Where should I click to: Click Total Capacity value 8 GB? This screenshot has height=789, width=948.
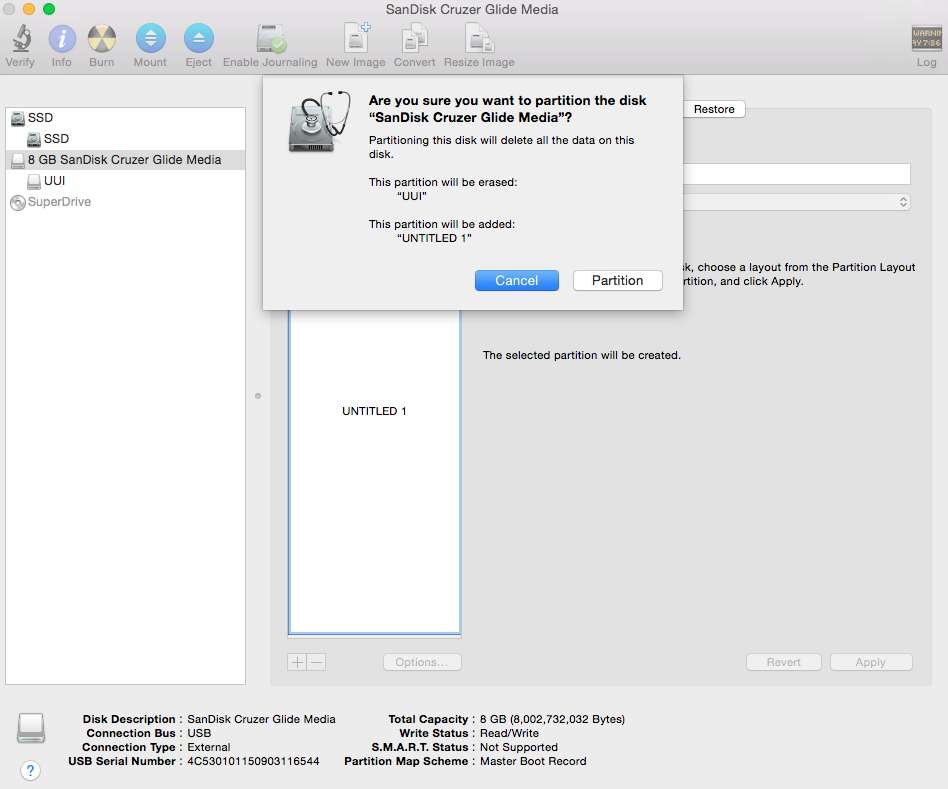[x=553, y=719]
